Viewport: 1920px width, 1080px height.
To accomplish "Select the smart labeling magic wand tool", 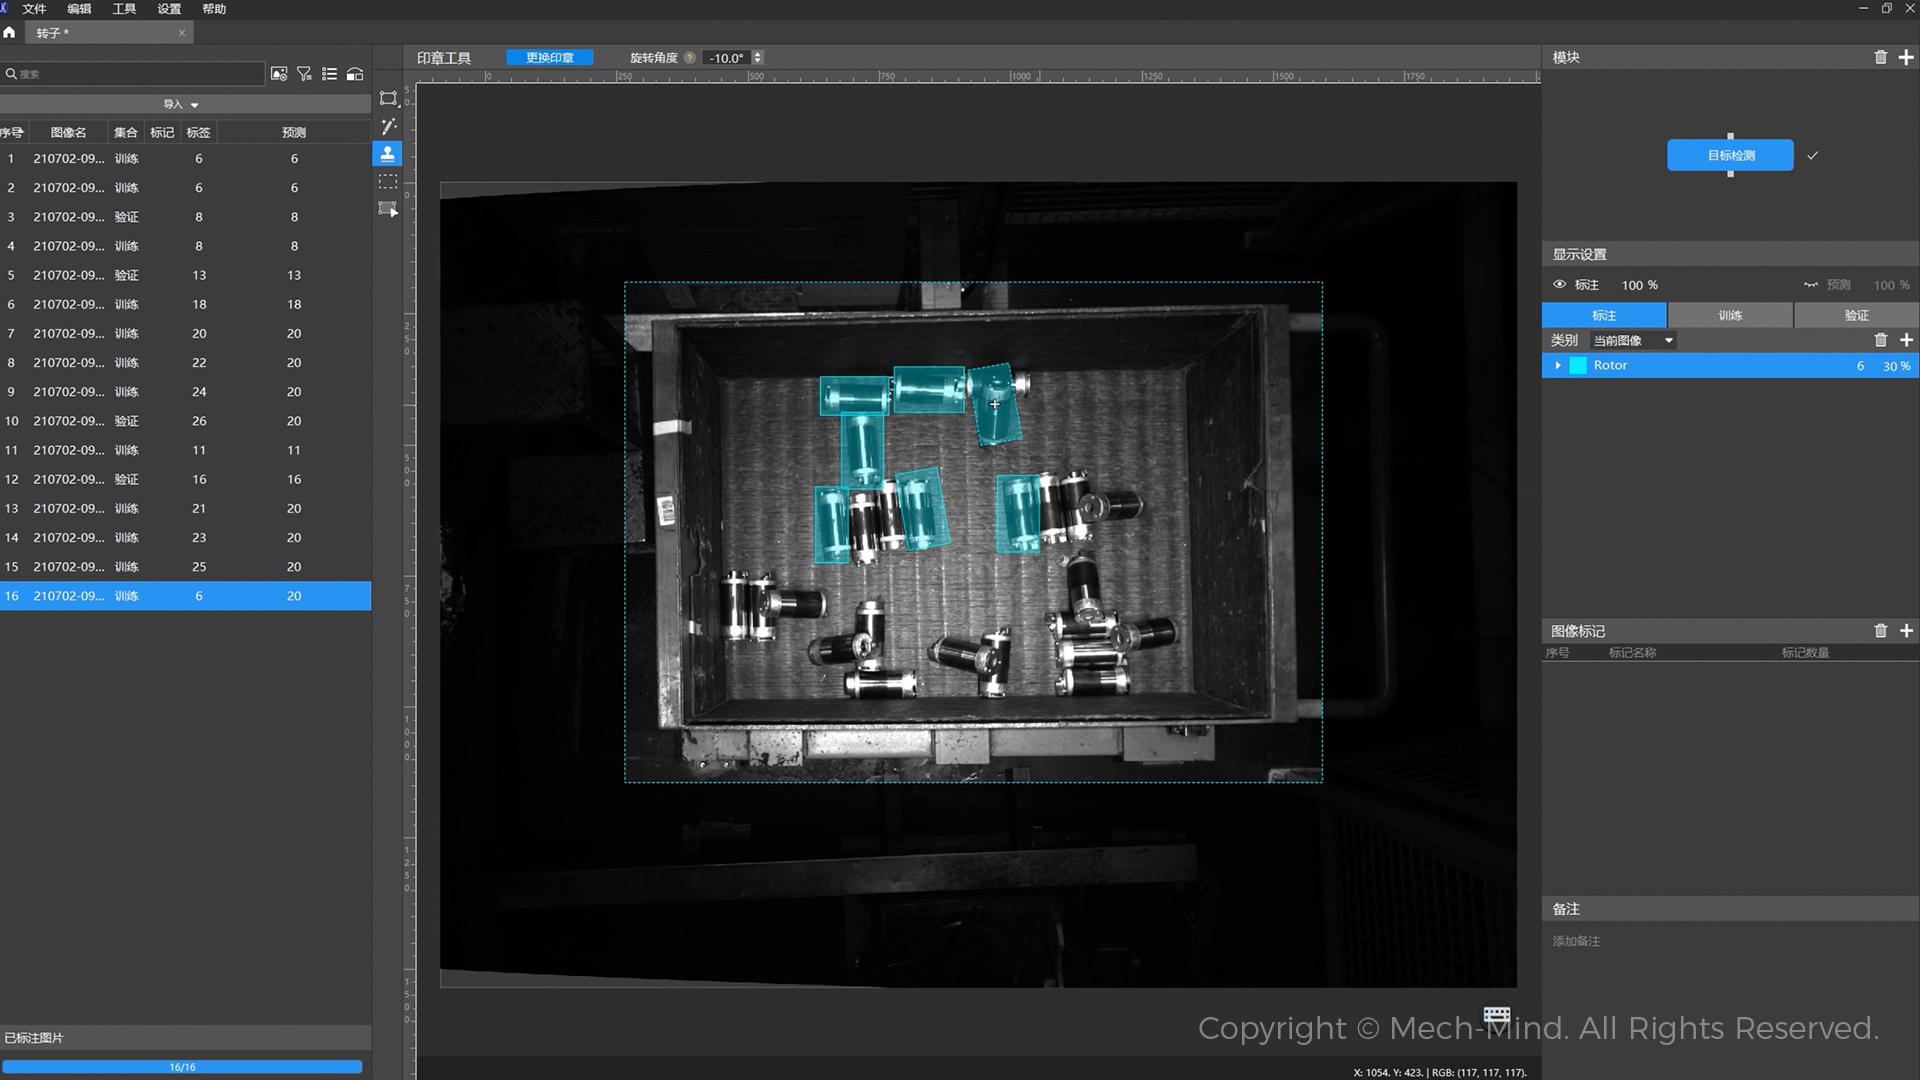I will pos(388,126).
